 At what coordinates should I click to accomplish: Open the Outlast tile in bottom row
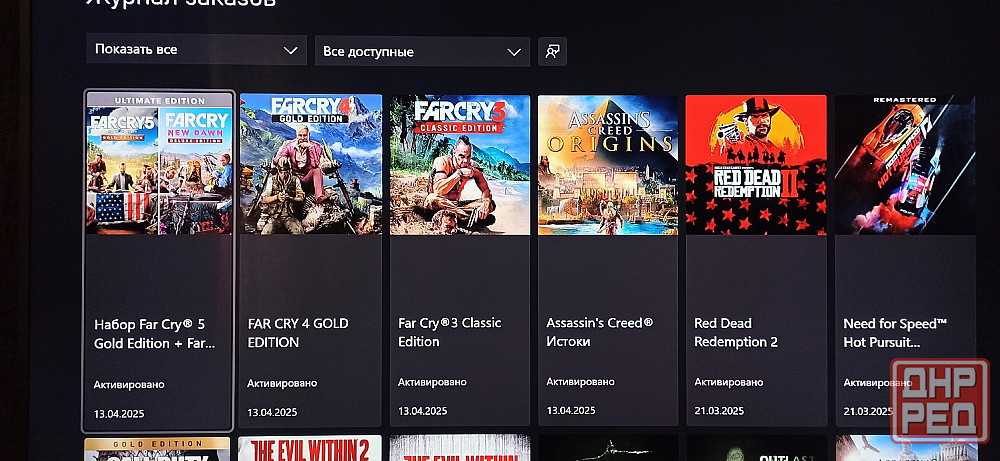[x=757, y=448]
